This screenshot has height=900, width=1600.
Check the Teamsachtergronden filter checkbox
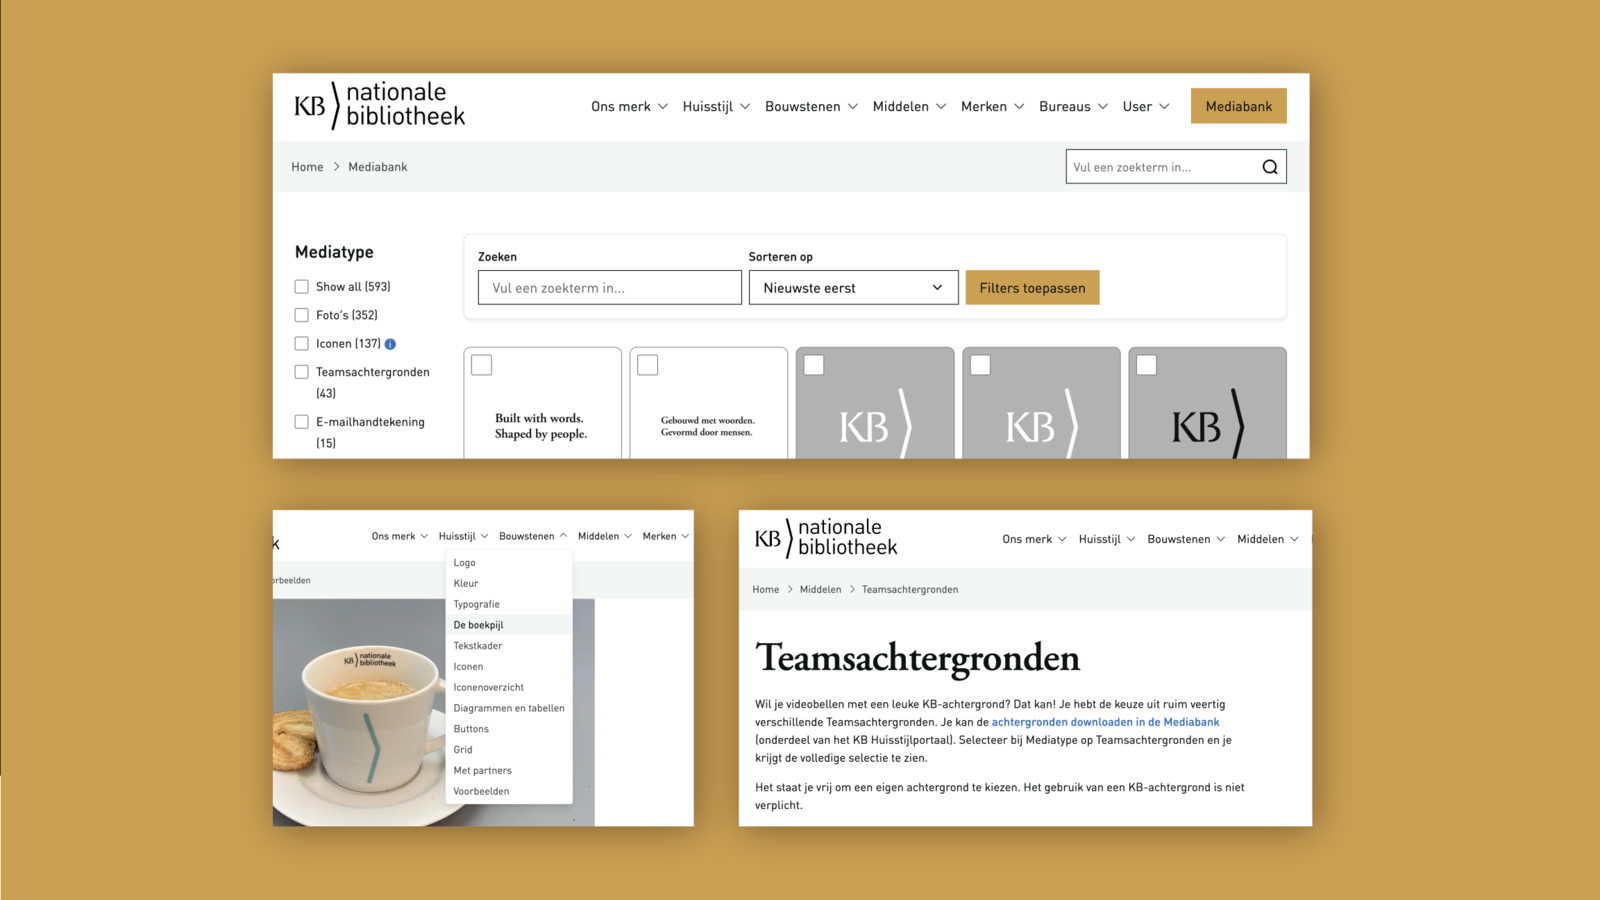(301, 371)
